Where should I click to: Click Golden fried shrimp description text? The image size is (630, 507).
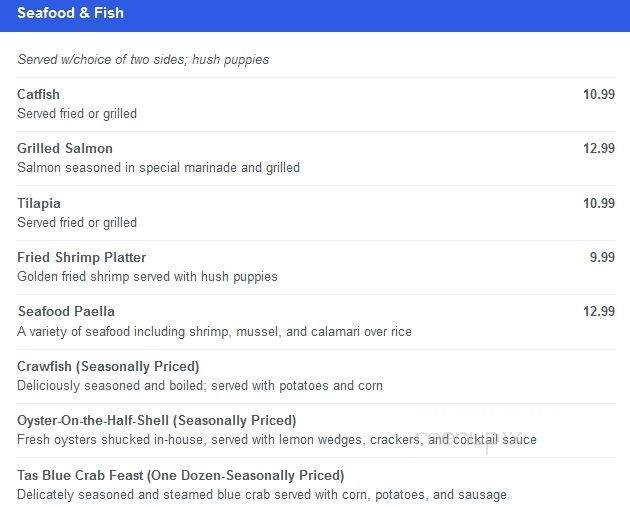coord(147,277)
